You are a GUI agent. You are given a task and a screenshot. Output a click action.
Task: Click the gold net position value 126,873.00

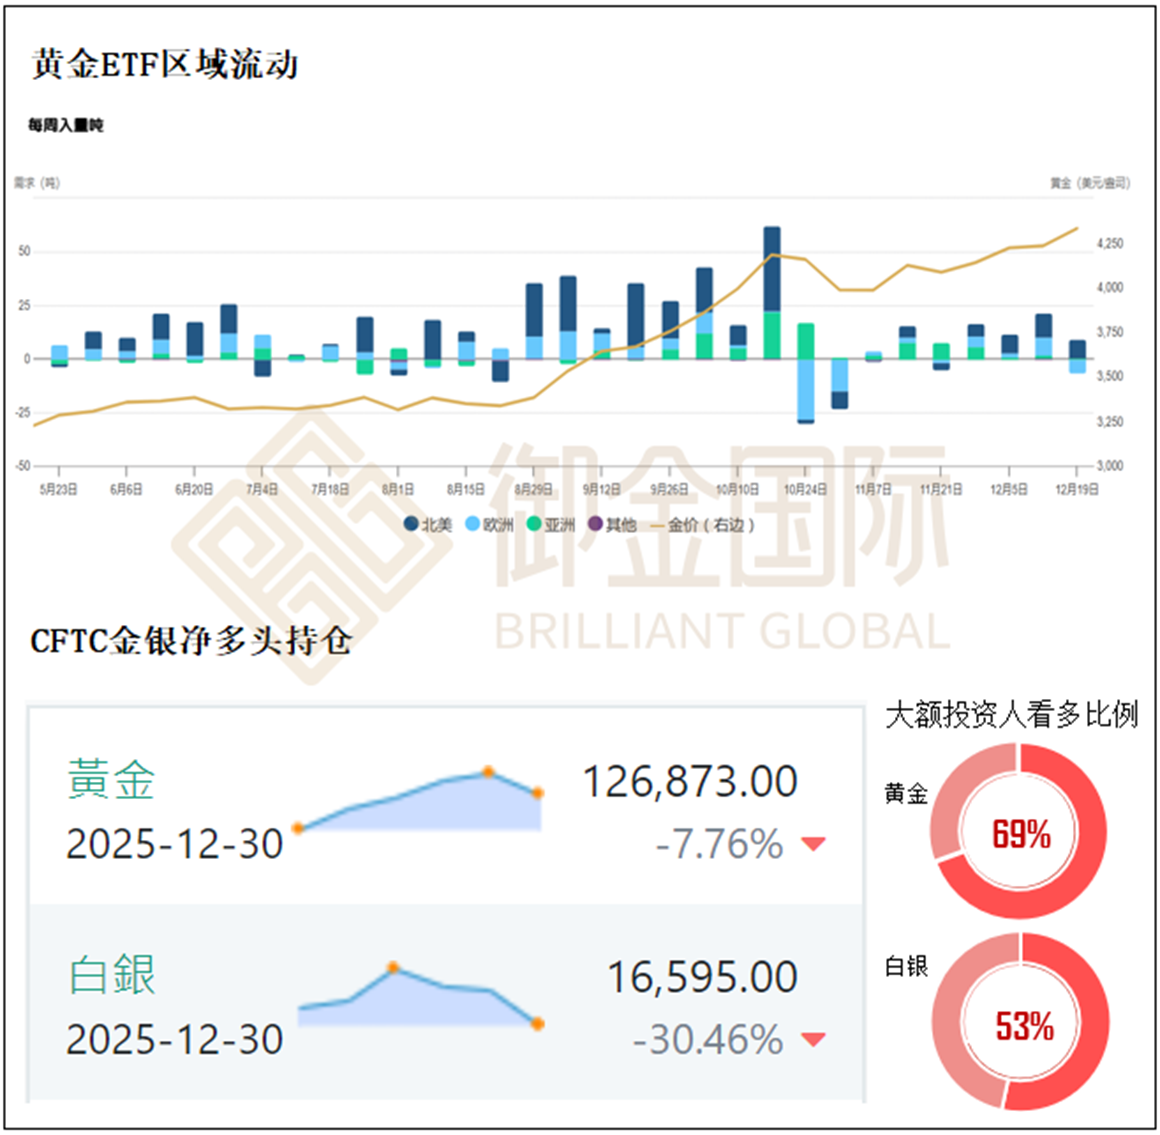[690, 782]
